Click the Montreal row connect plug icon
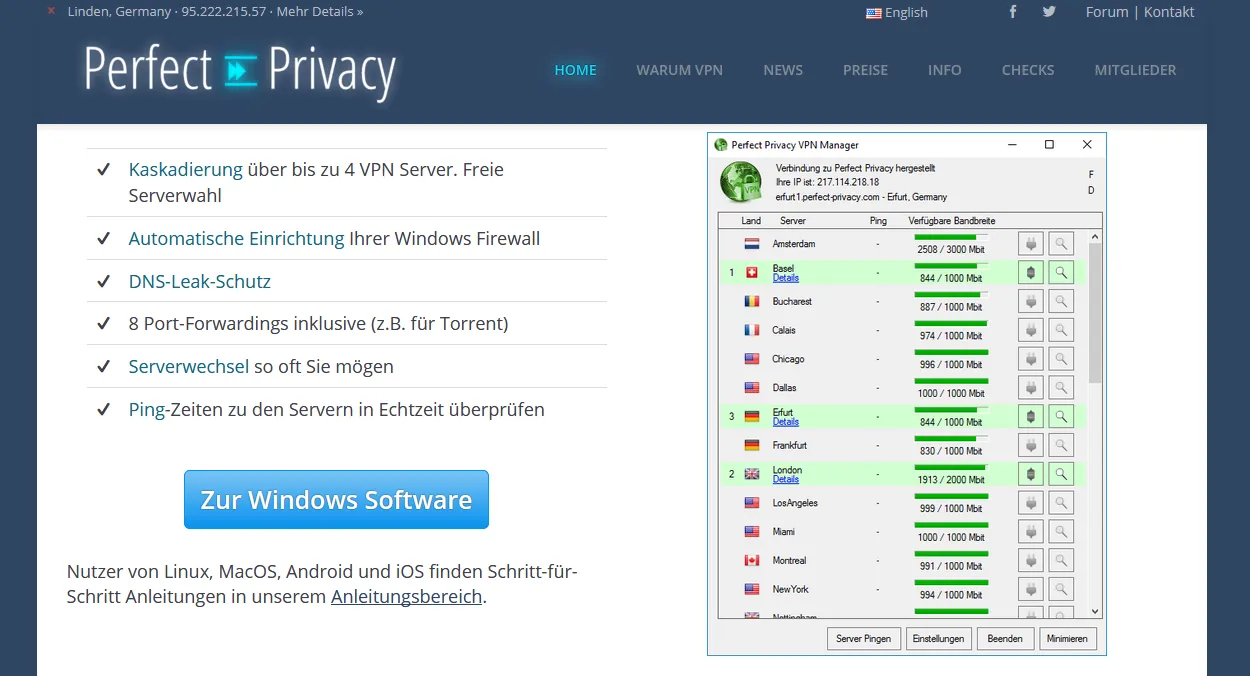This screenshot has height=676, width=1250. pos(1031,560)
